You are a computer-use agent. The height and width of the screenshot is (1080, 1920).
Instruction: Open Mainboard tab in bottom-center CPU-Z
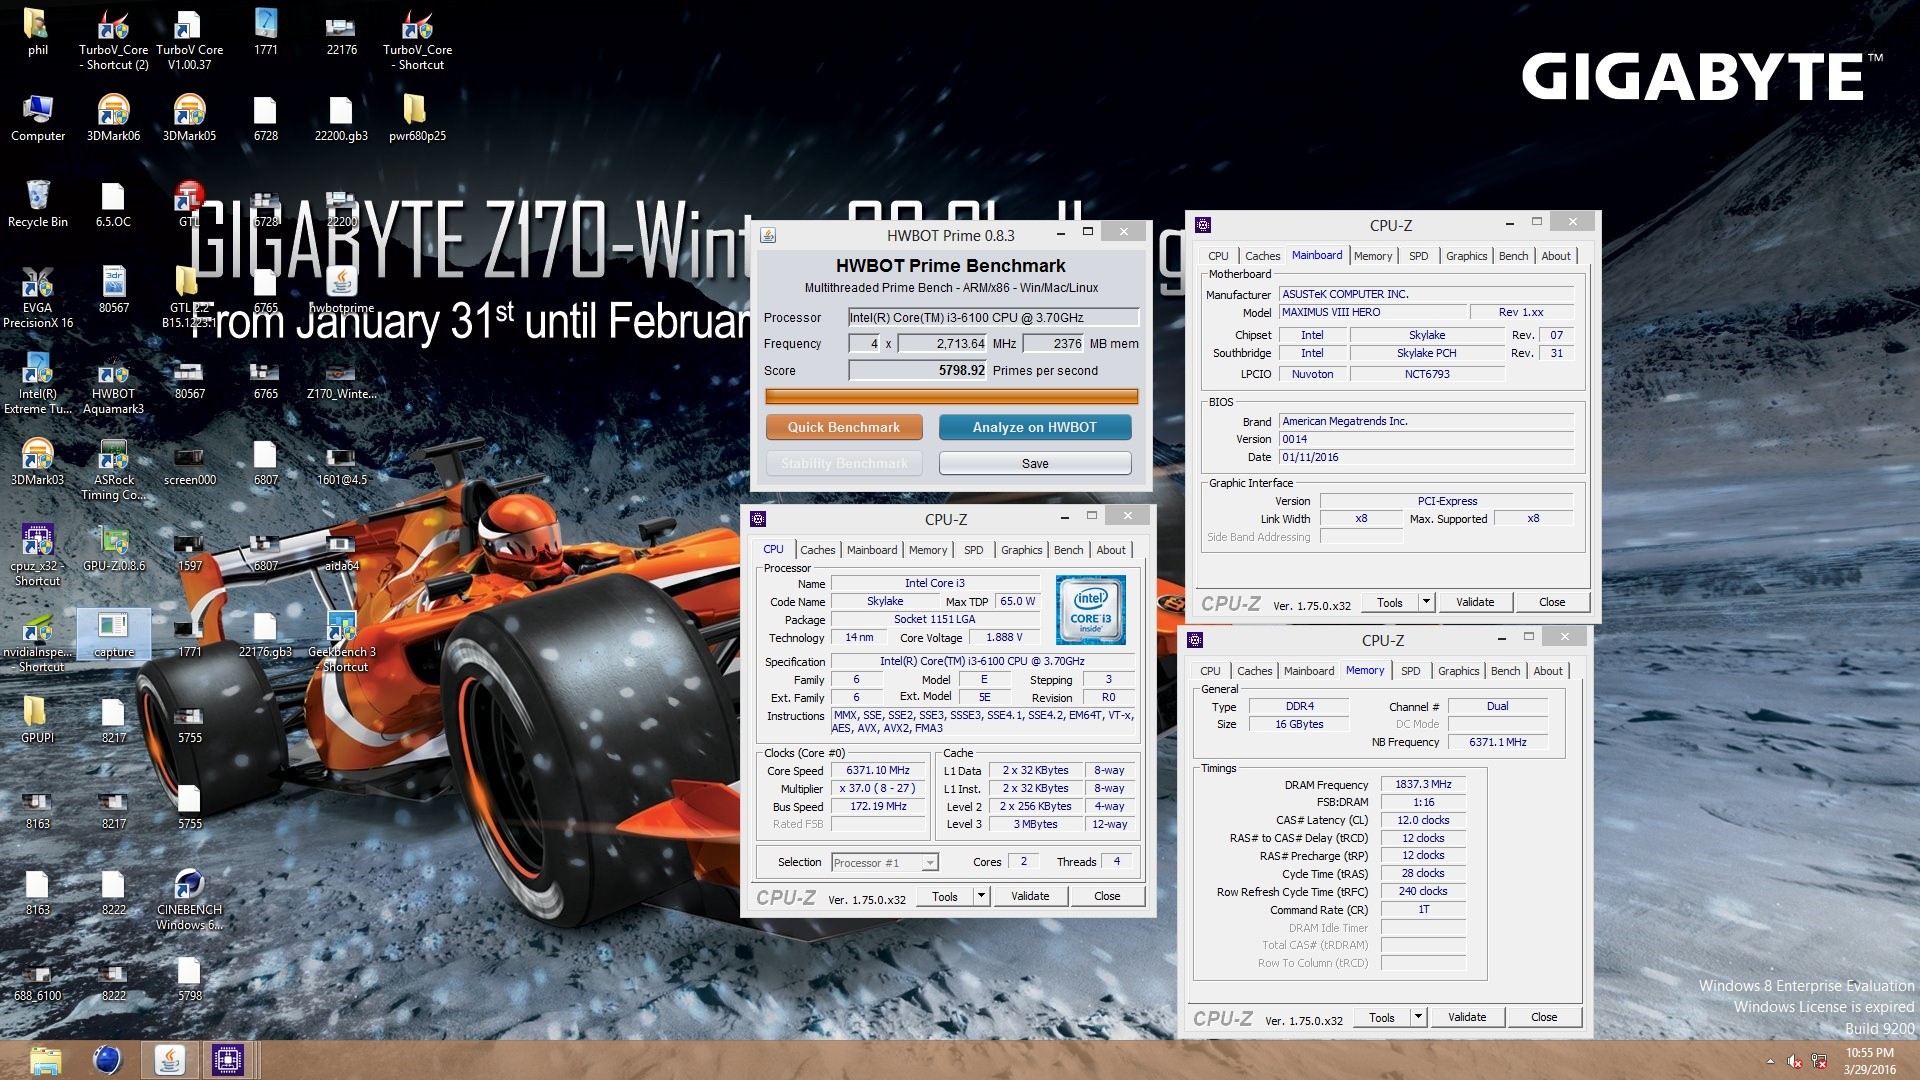[x=872, y=550]
